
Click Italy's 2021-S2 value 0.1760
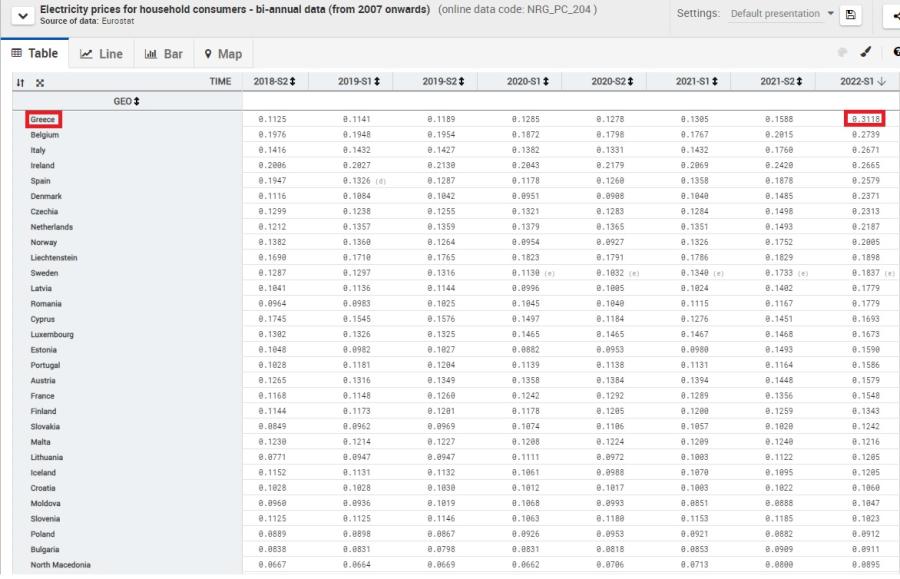click(x=779, y=150)
